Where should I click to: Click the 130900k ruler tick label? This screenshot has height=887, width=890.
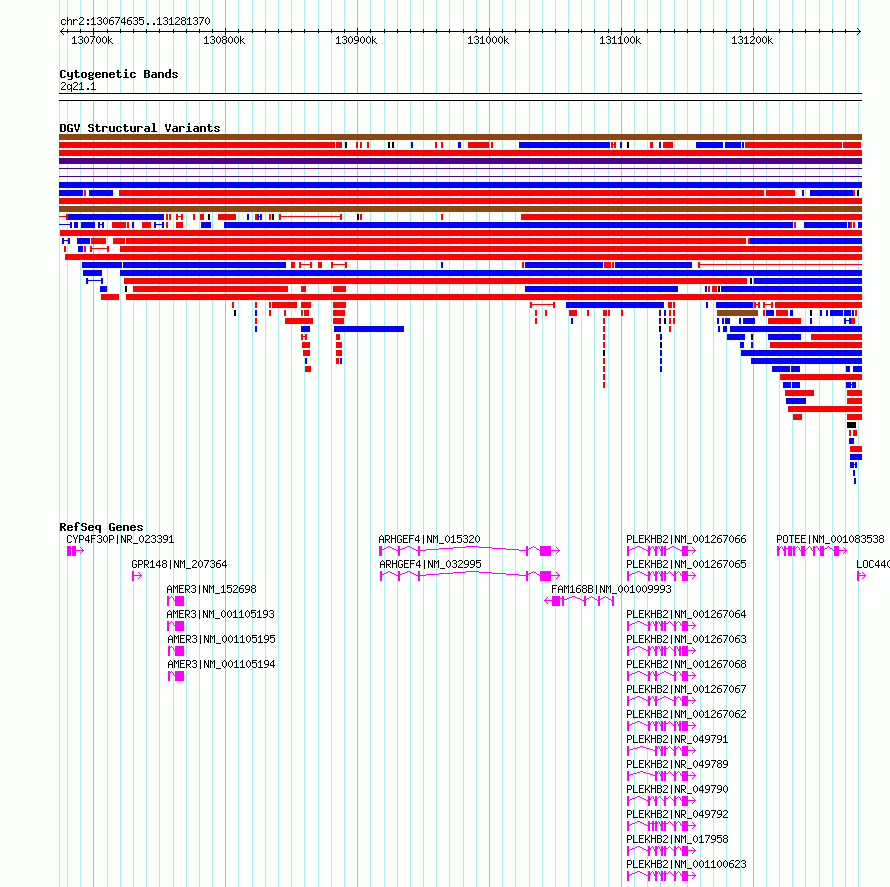coord(356,40)
